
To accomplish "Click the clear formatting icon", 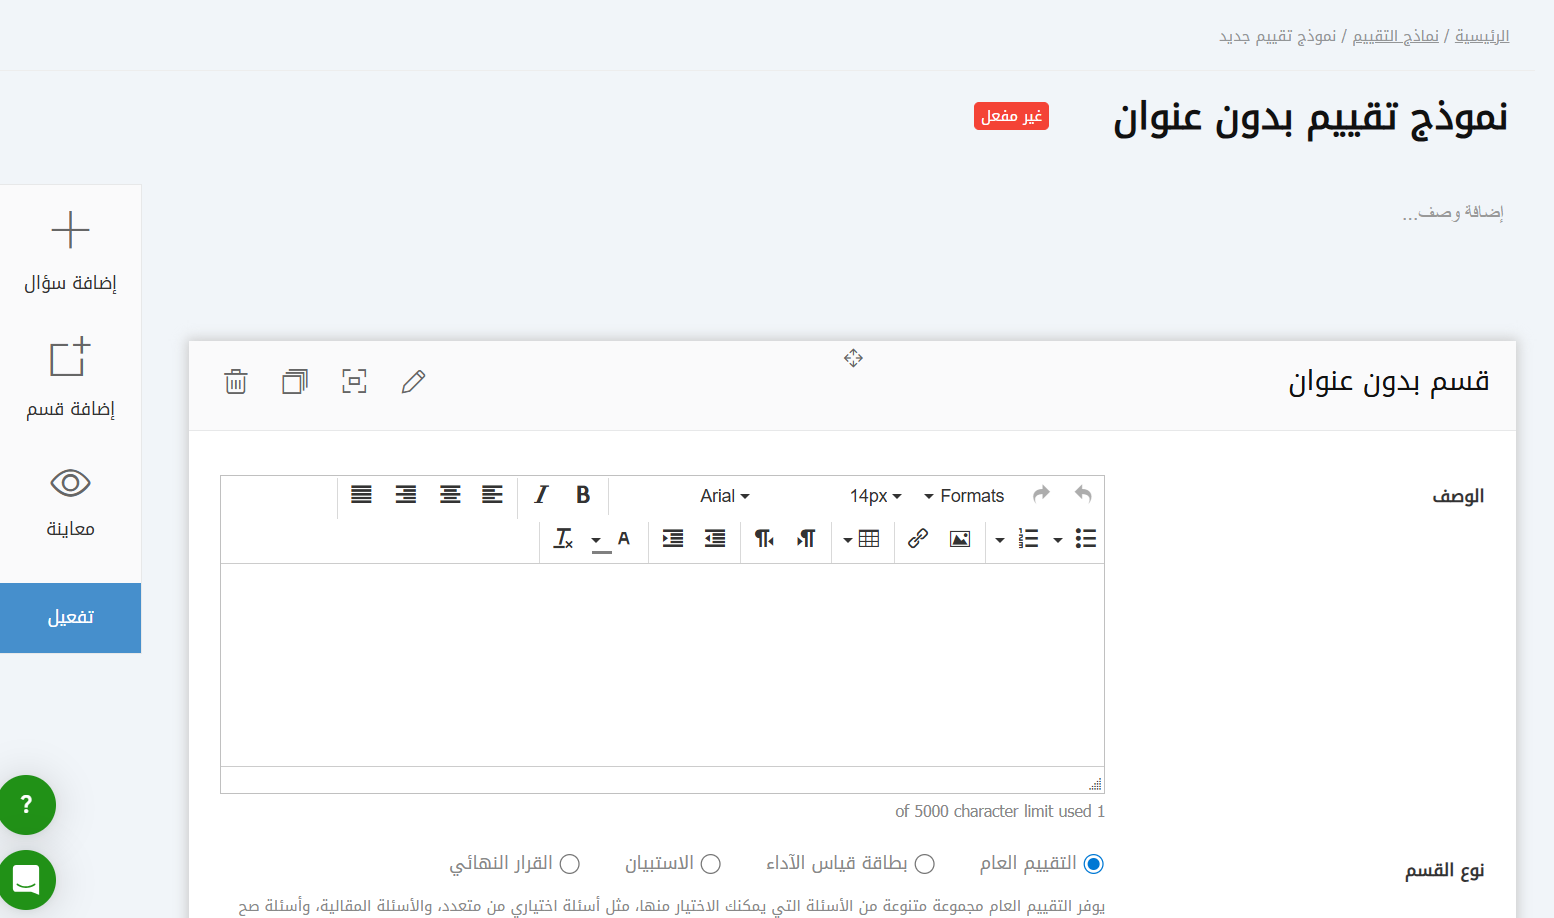I will [563, 539].
